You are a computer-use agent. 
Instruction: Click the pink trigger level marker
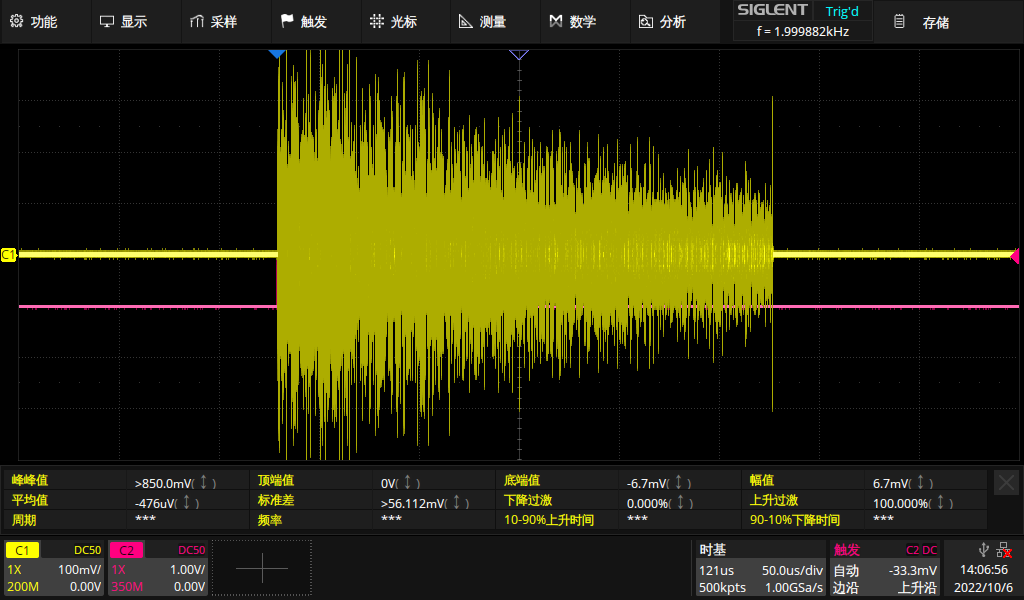tap(1014, 255)
